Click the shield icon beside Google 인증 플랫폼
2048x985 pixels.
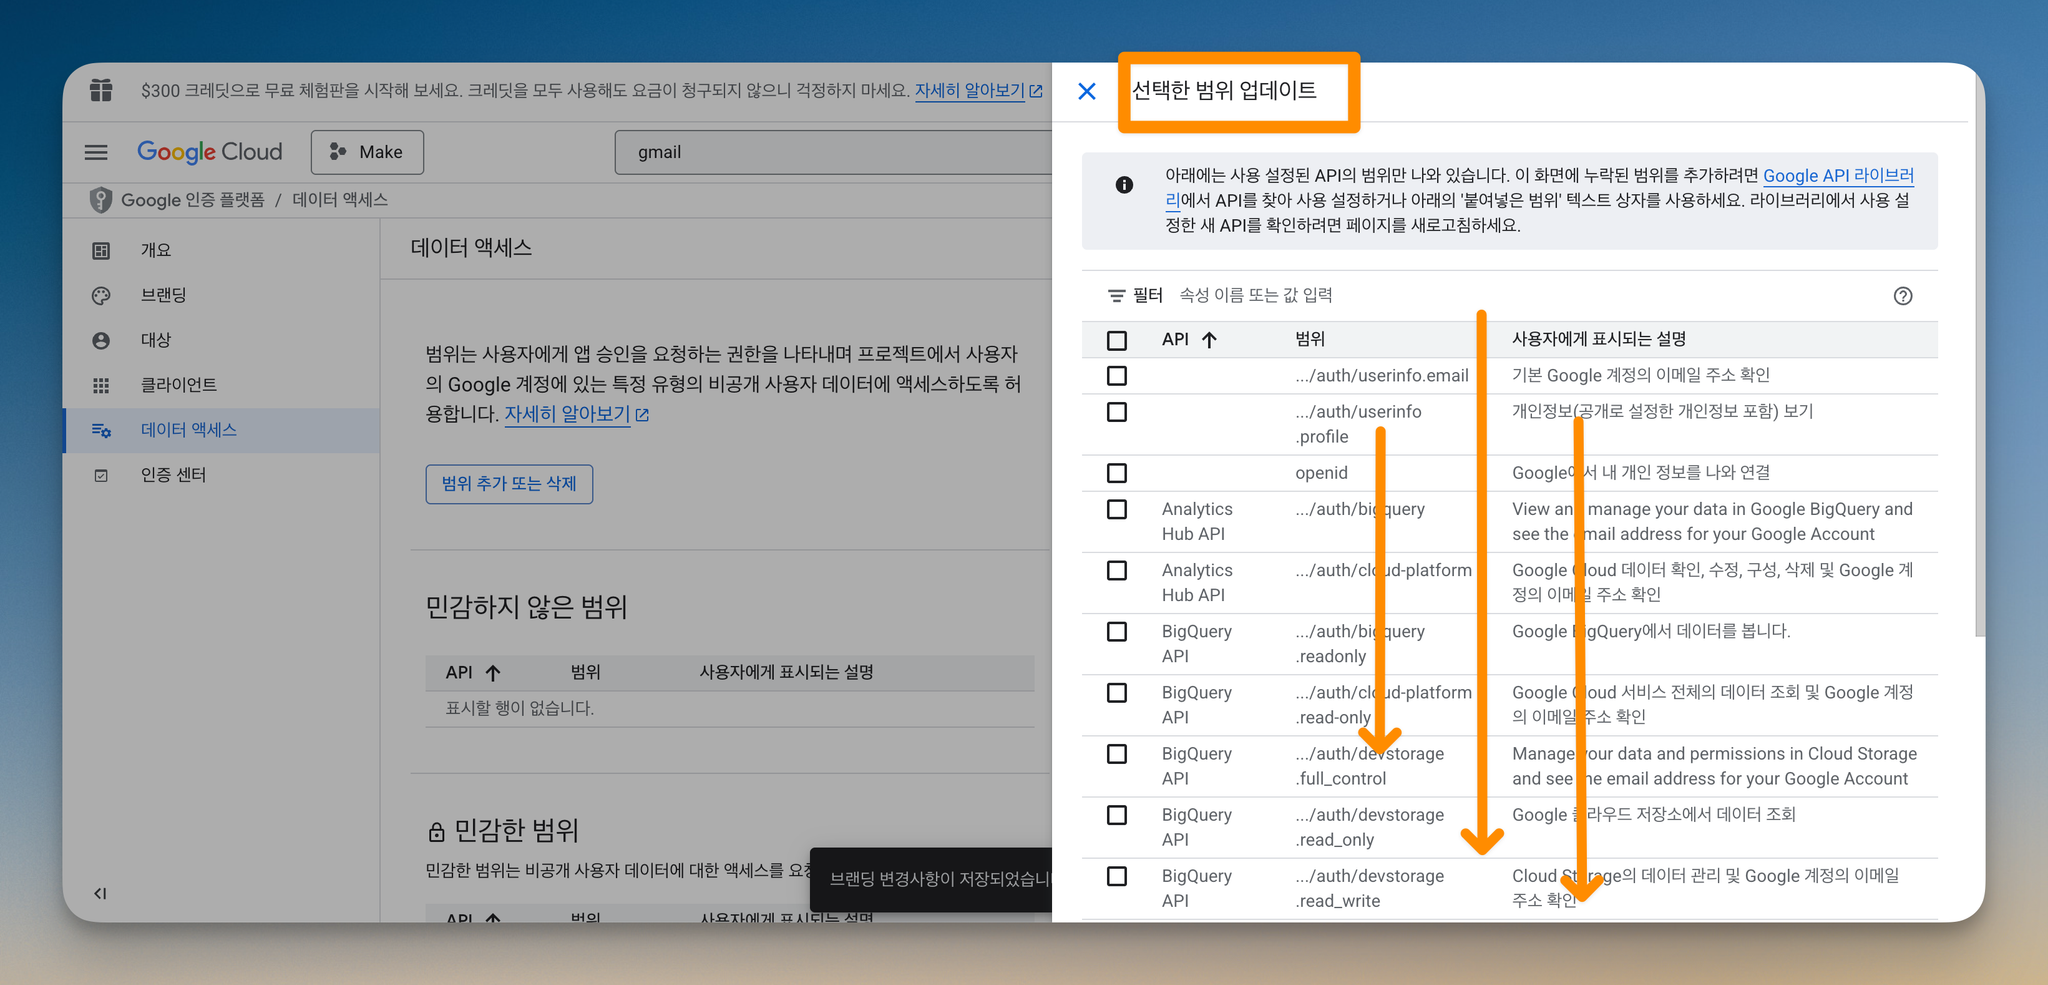click(x=101, y=200)
